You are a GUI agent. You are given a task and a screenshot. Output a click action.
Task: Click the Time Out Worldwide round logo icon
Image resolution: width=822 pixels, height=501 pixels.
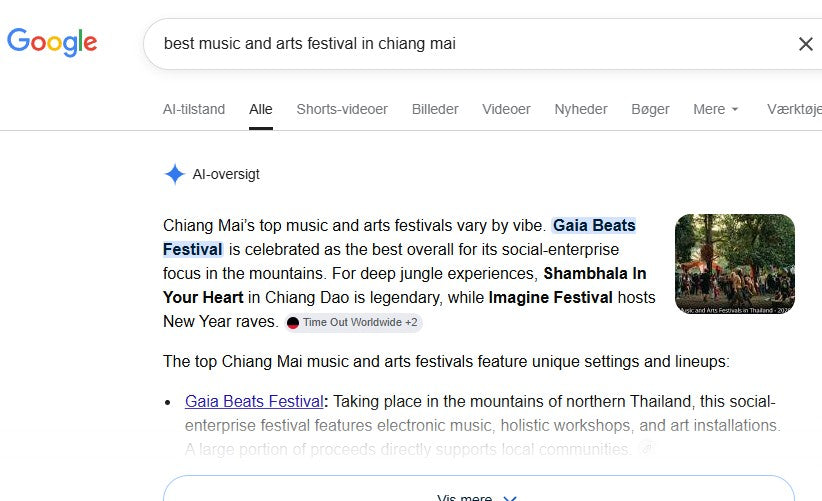(293, 323)
